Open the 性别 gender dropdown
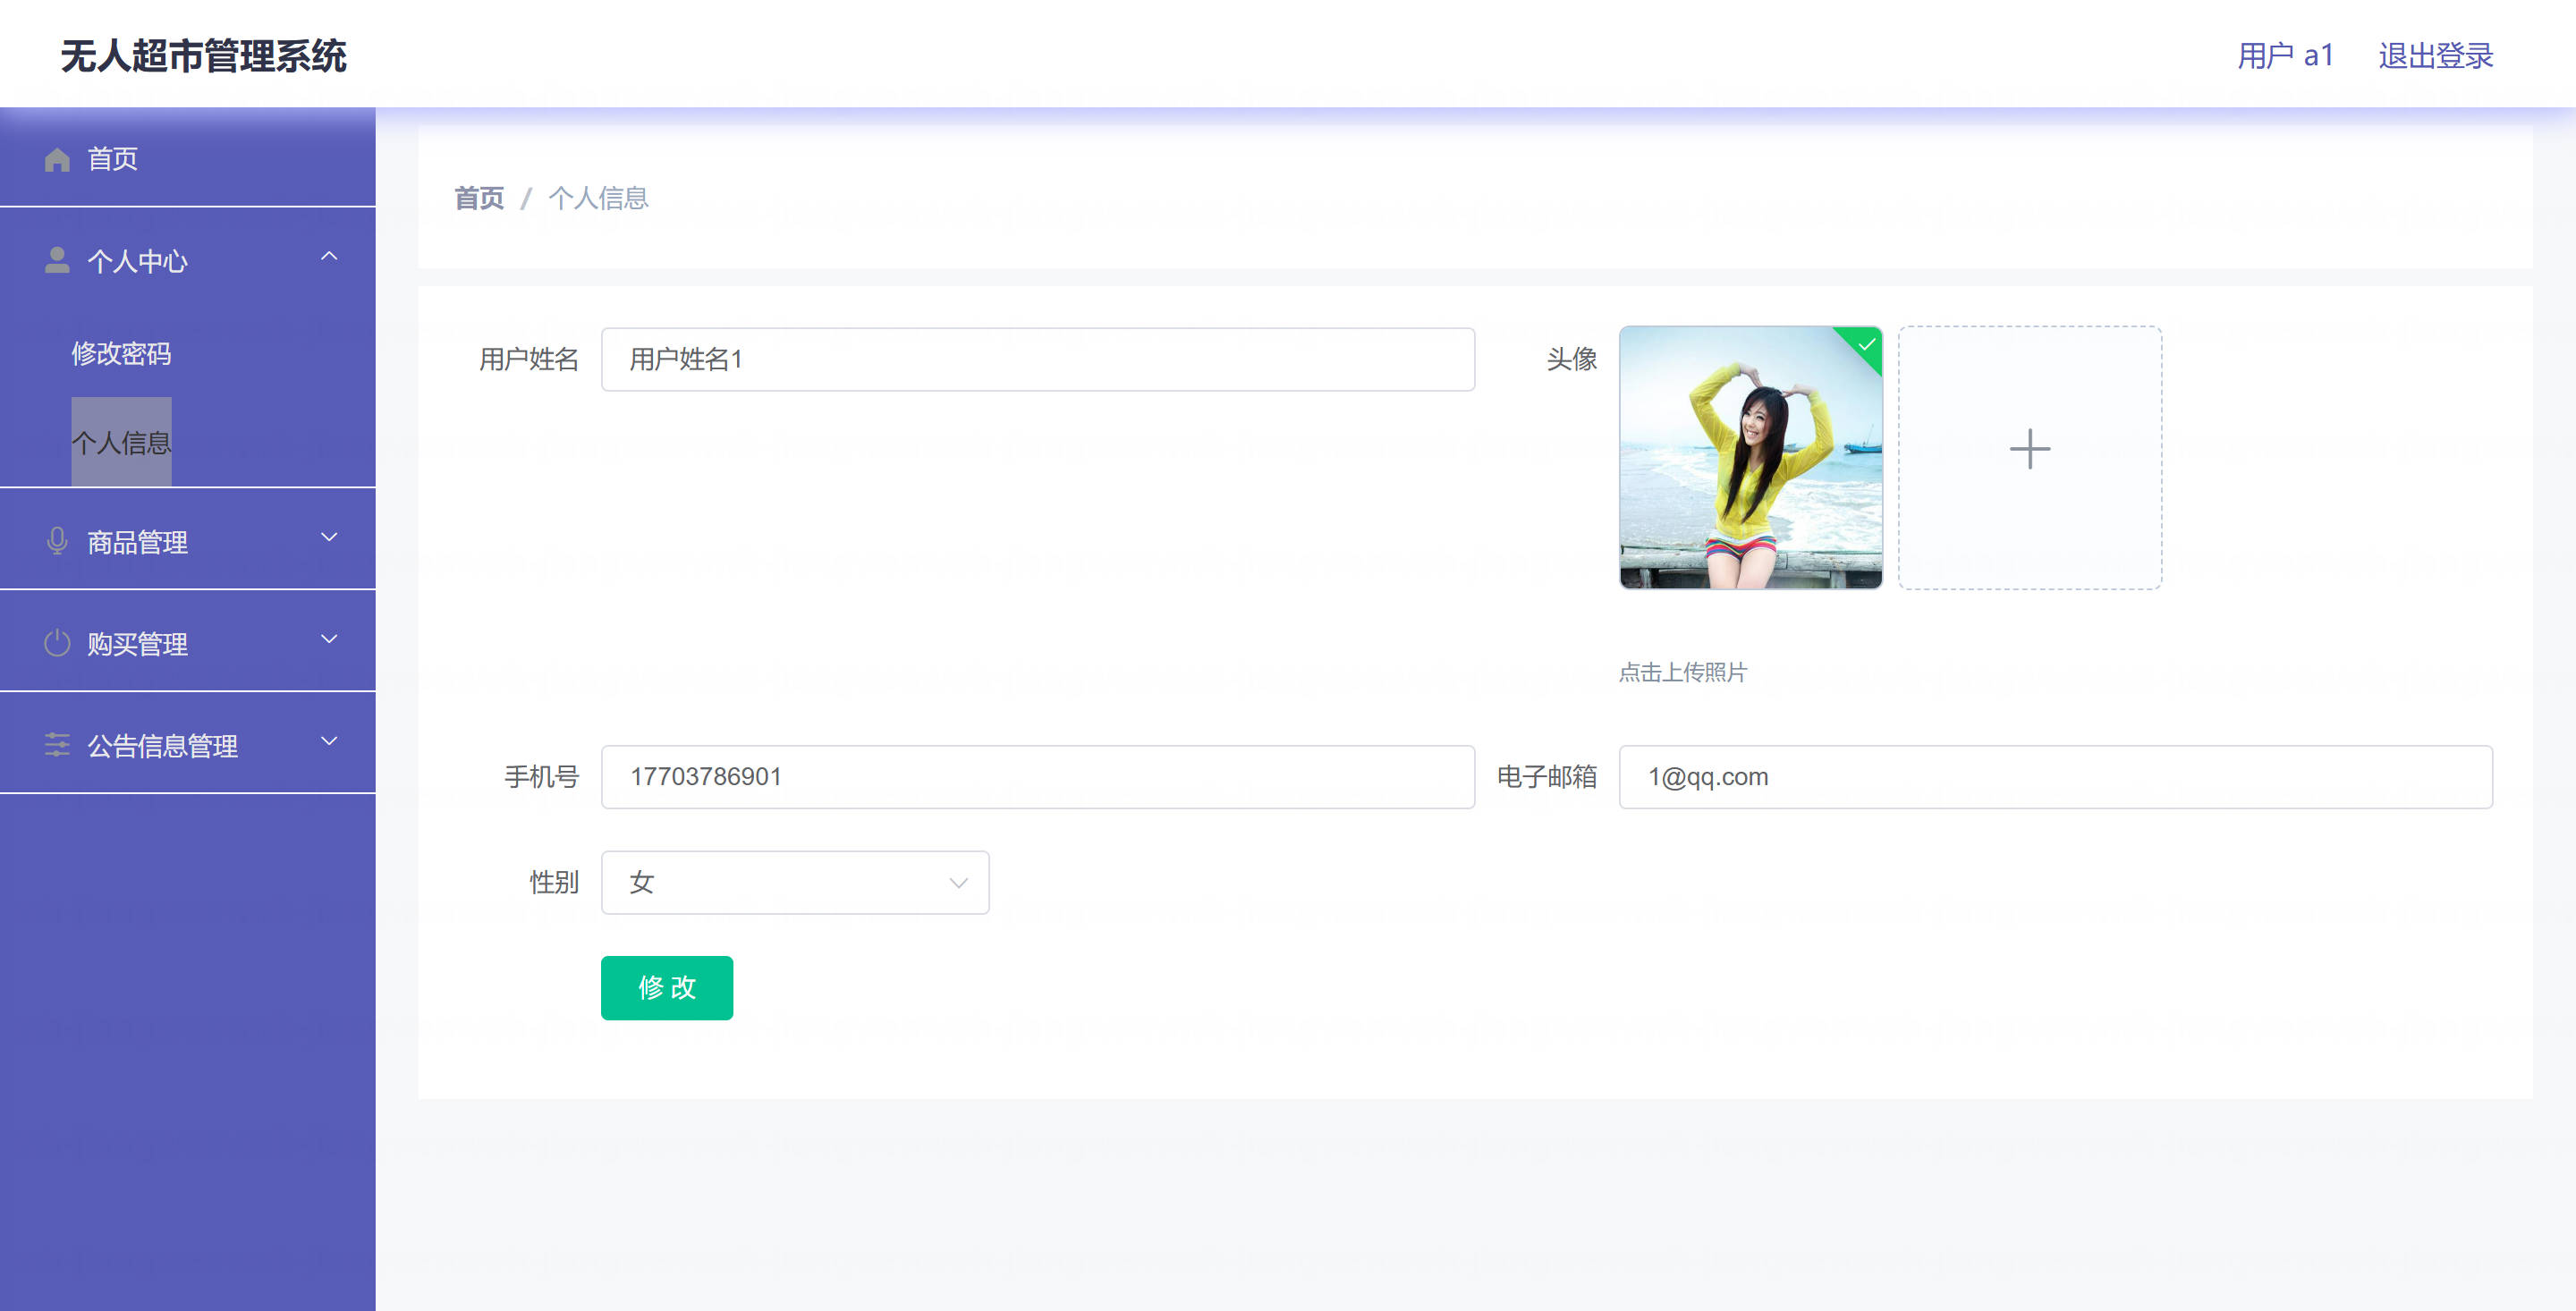2576x1311 pixels. click(x=795, y=882)
